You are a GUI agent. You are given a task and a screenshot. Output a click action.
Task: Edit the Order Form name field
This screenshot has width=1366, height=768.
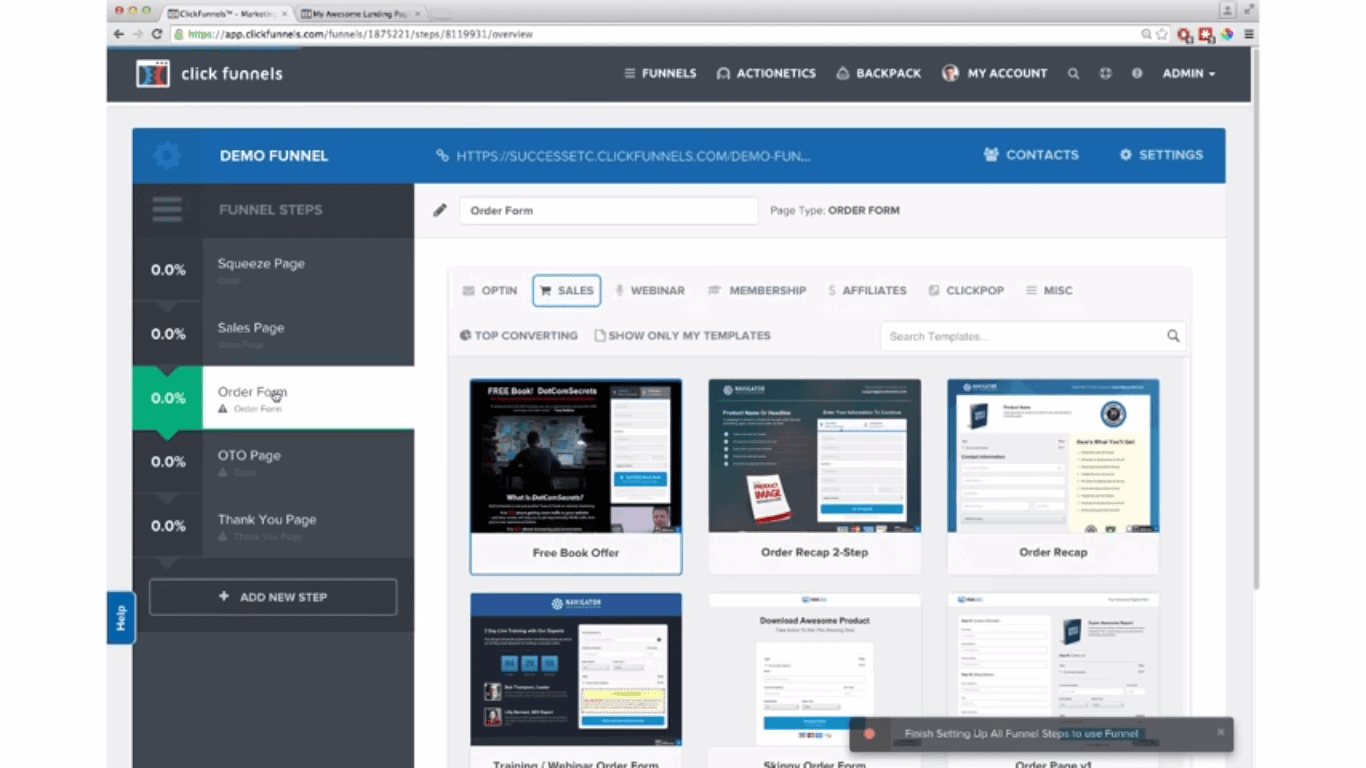(x=608, y=210)
